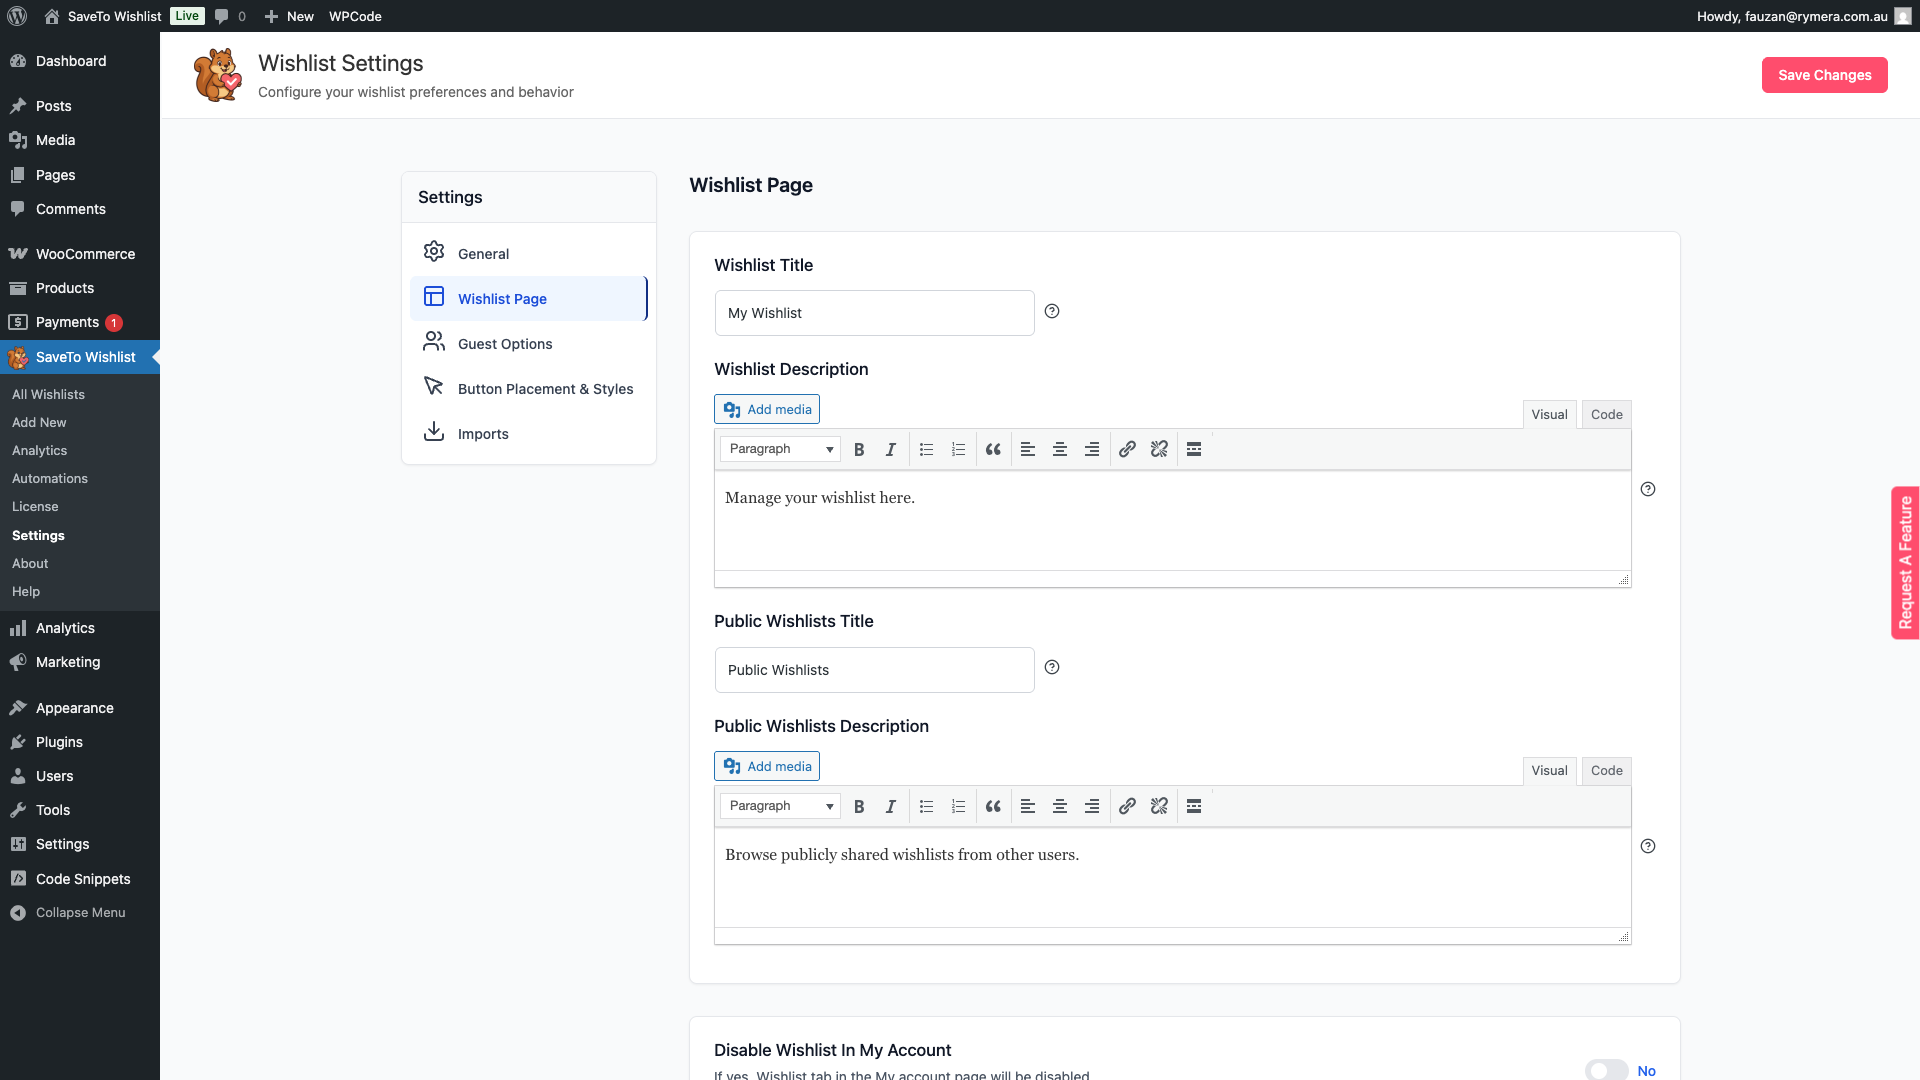This screenshot has width=1920, height=1080.
Task: Click blockquote icon in Wishlist Description toolbar
Action: point(993,450)
